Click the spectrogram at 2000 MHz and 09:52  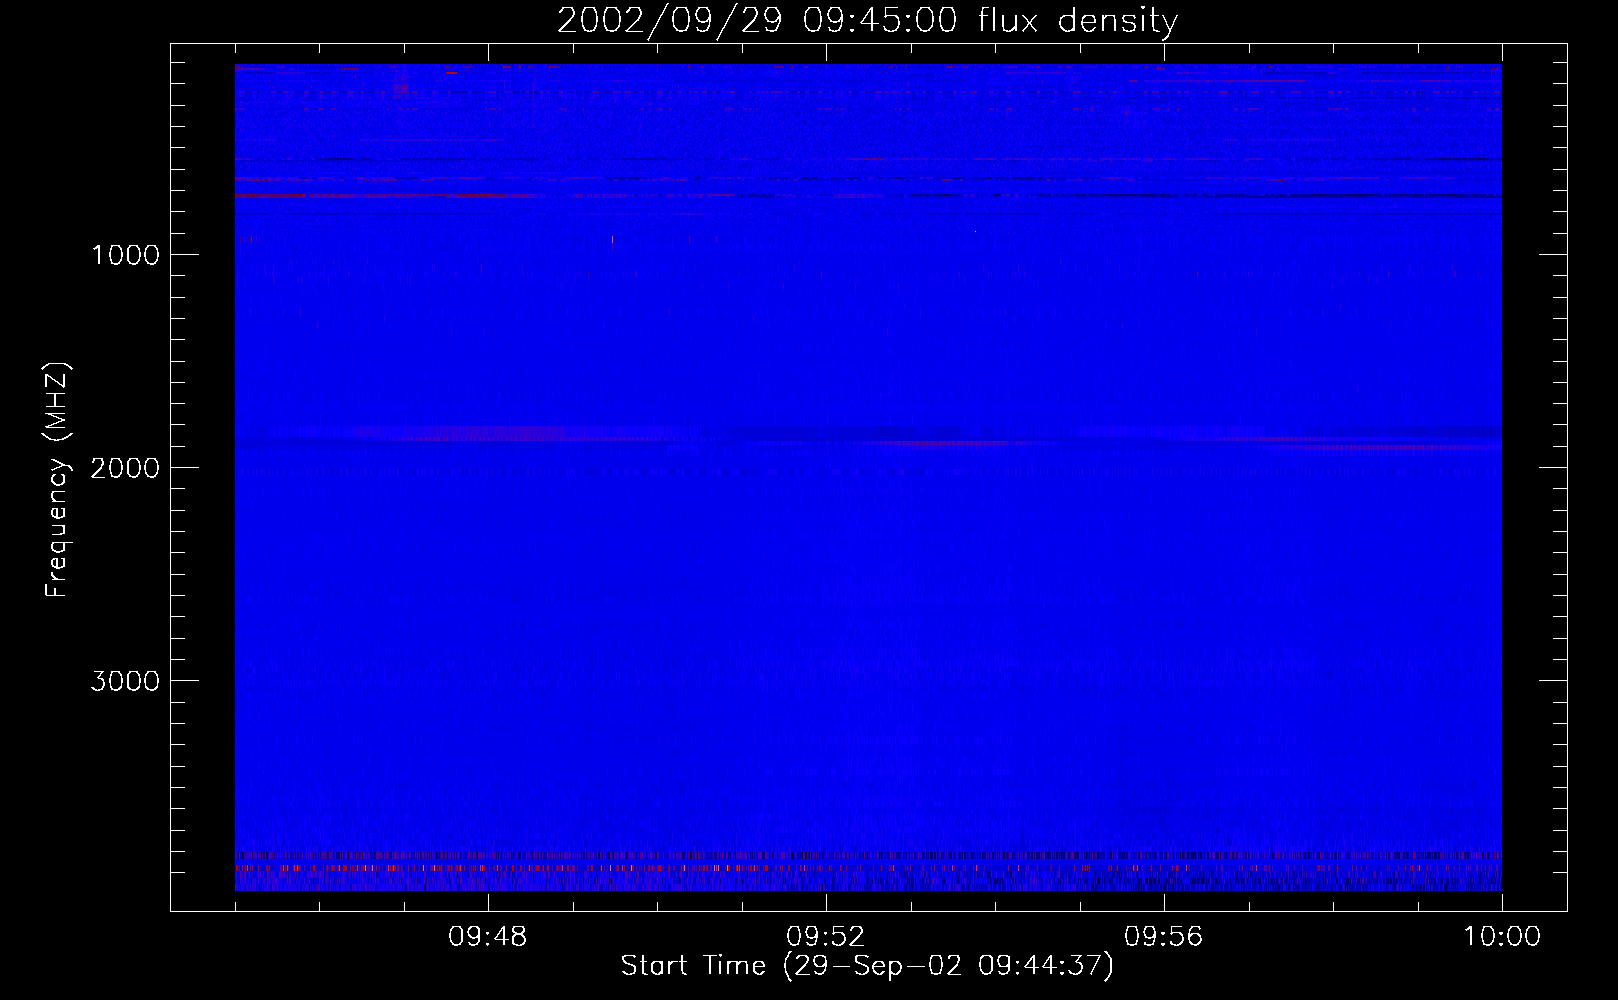[x=826, y=467]
